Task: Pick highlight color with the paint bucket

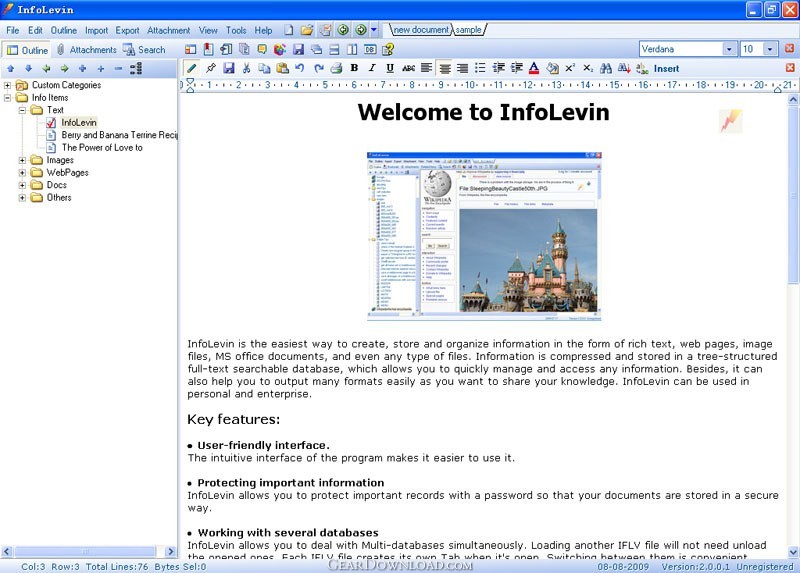Action: [552, 68]
